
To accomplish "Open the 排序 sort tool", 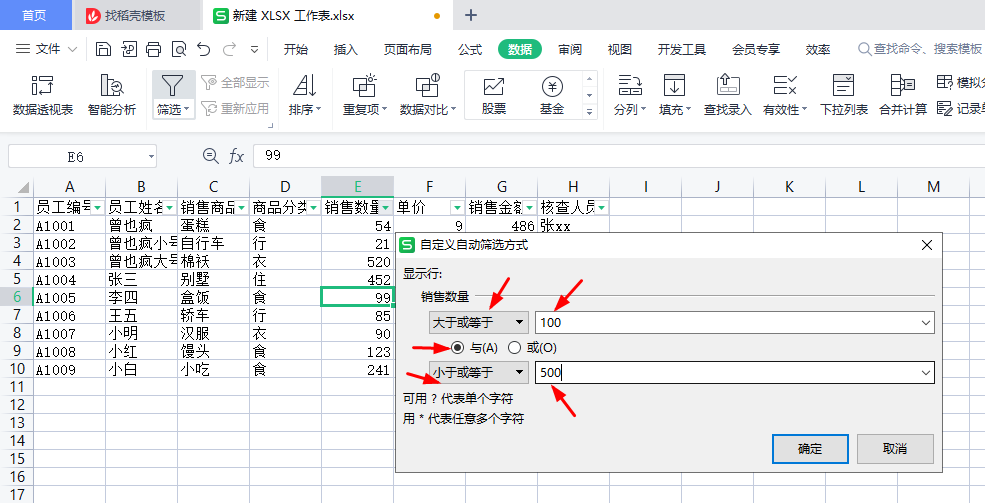I will pyautogui.click(x=305, y=95).
